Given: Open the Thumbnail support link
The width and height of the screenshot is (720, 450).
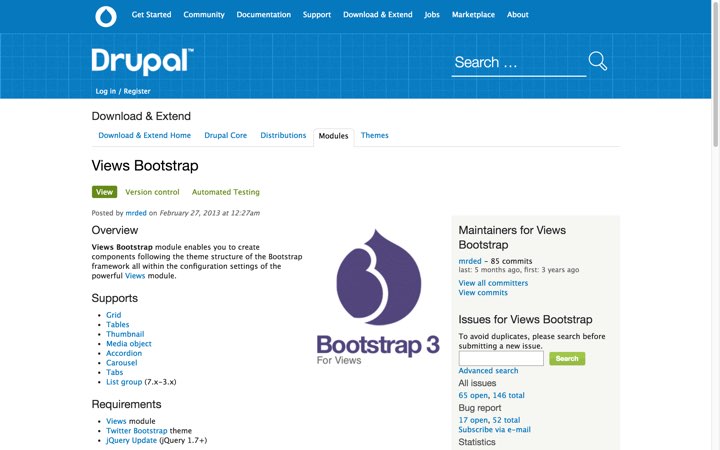Looking at the screenshot, I should pos(125,334).
